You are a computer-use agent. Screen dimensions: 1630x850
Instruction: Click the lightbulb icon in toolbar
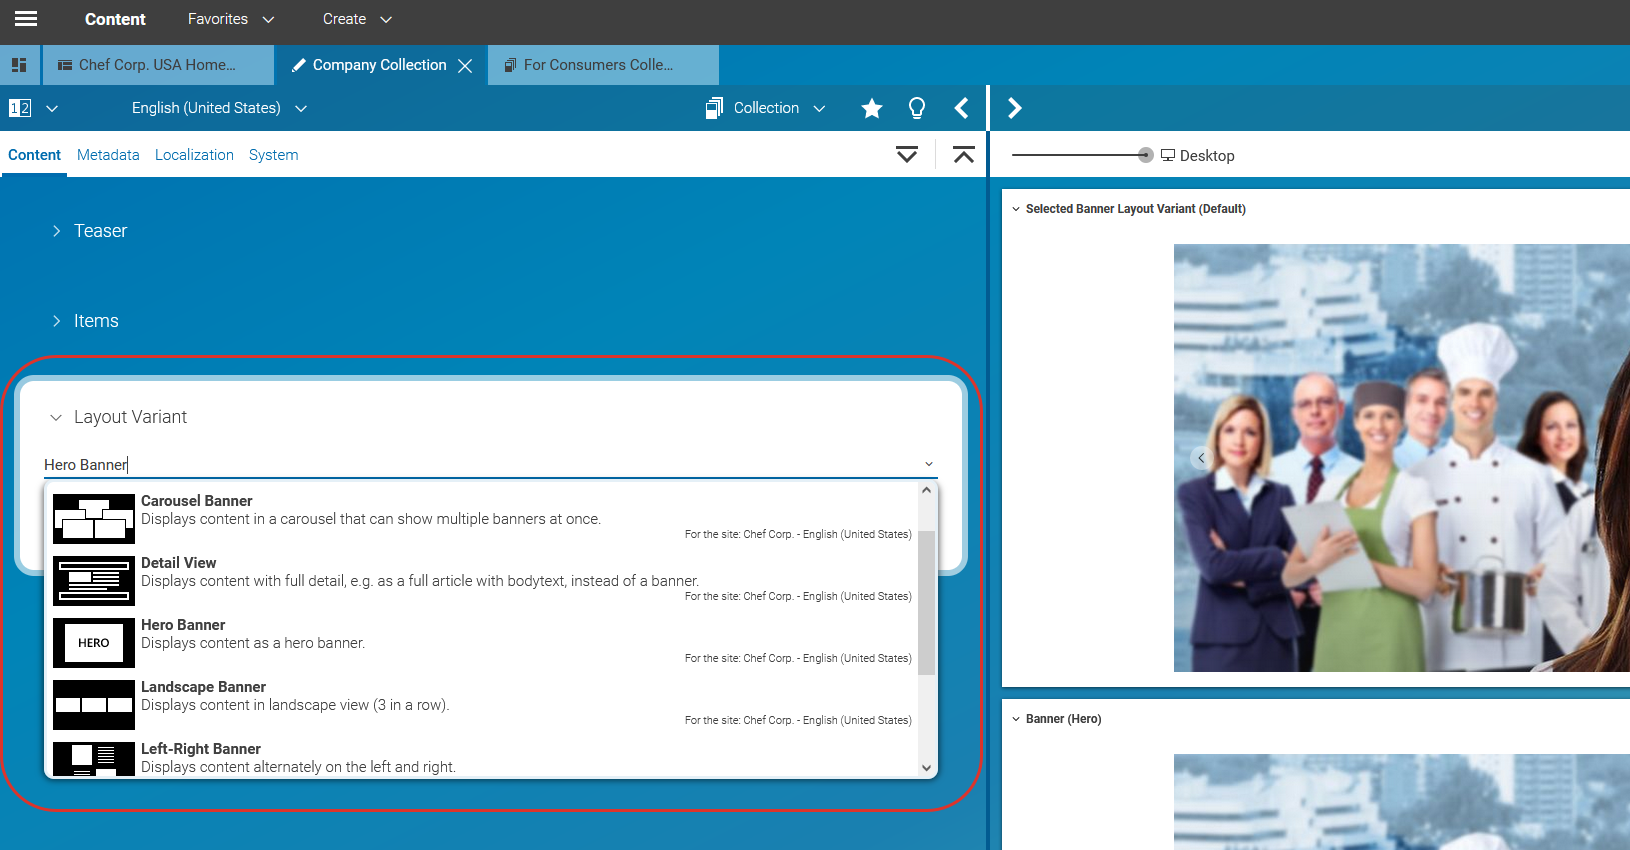(x=916, y=108)
